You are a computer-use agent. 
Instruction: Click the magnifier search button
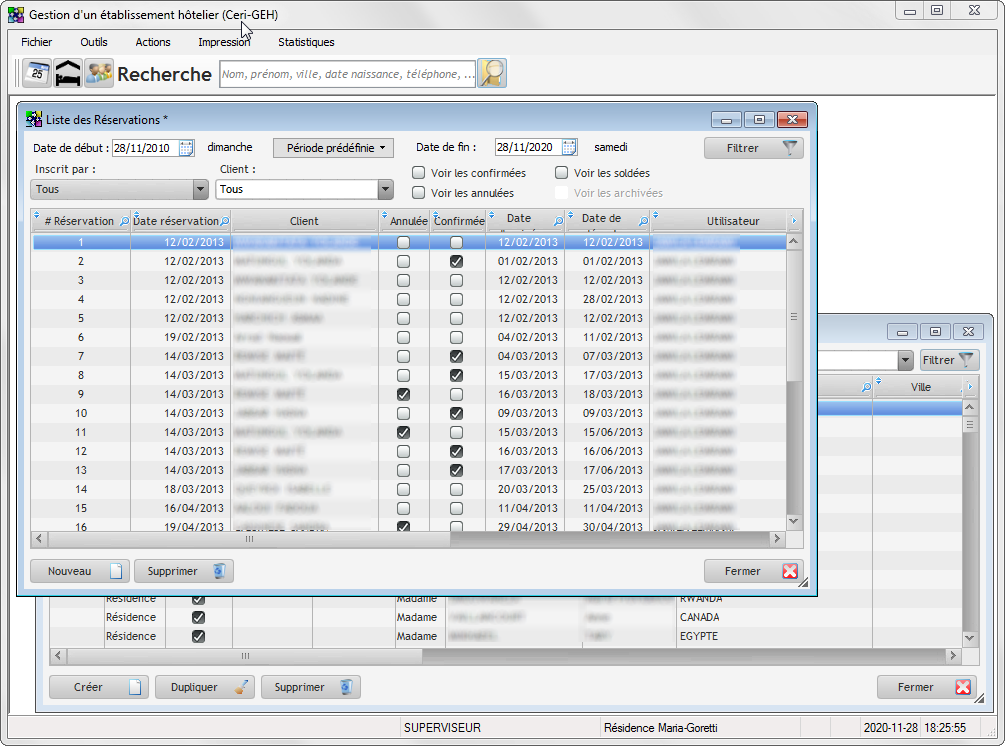click(x=491, y=73)
